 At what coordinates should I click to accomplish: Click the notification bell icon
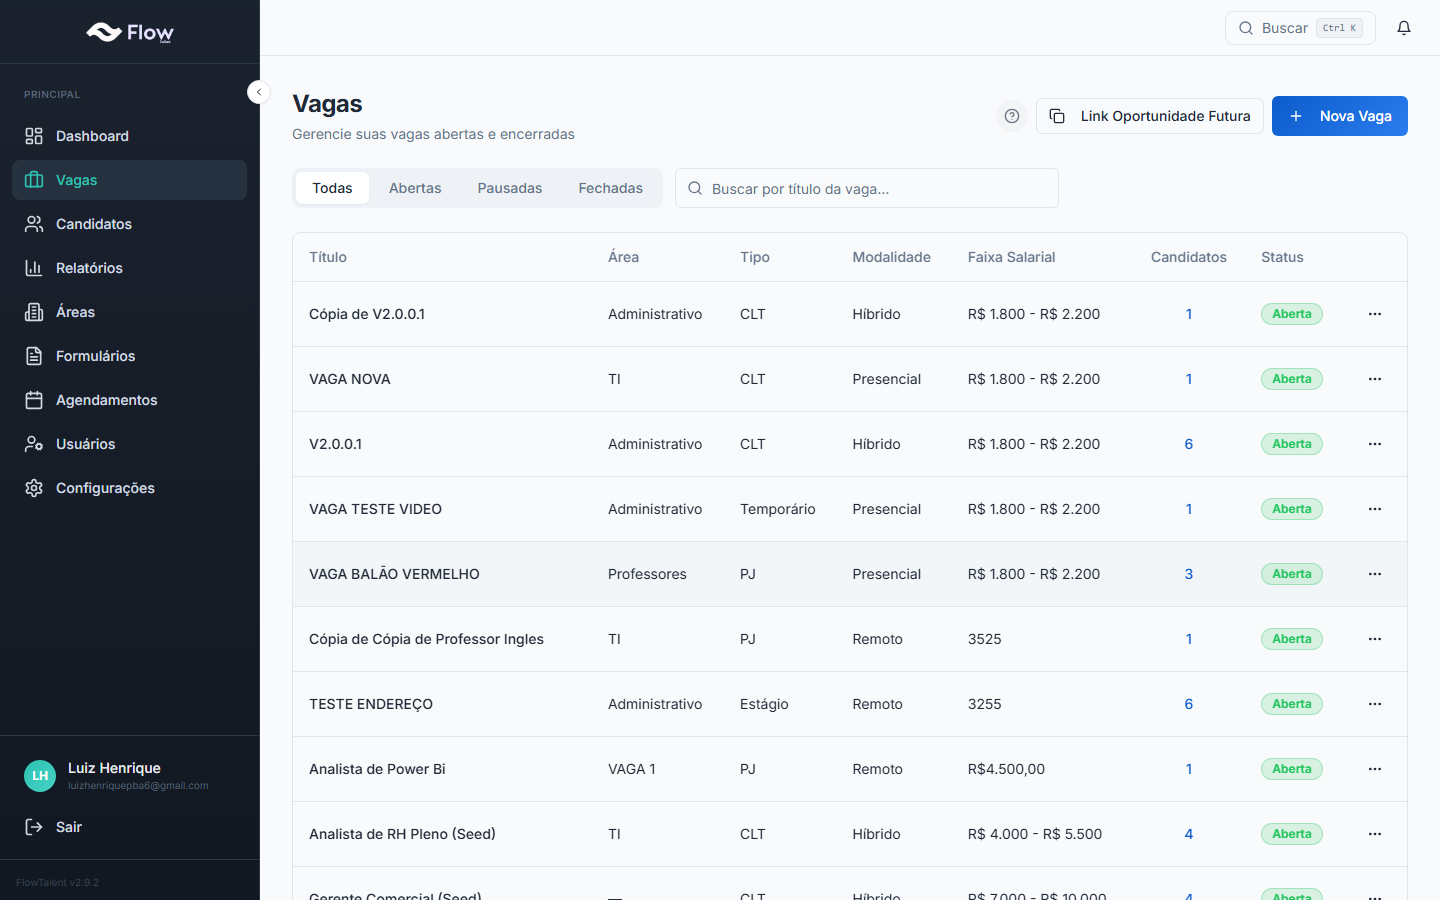1404,28
